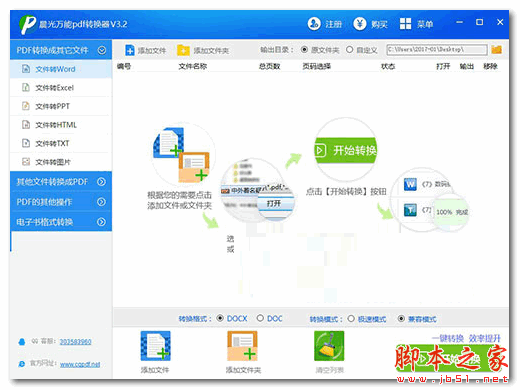Select 文件转图片 menu item

click(61, 162)
